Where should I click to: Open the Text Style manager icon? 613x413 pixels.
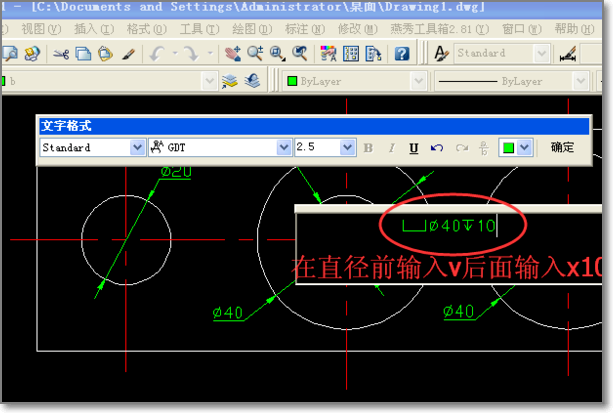click(441, 54)
